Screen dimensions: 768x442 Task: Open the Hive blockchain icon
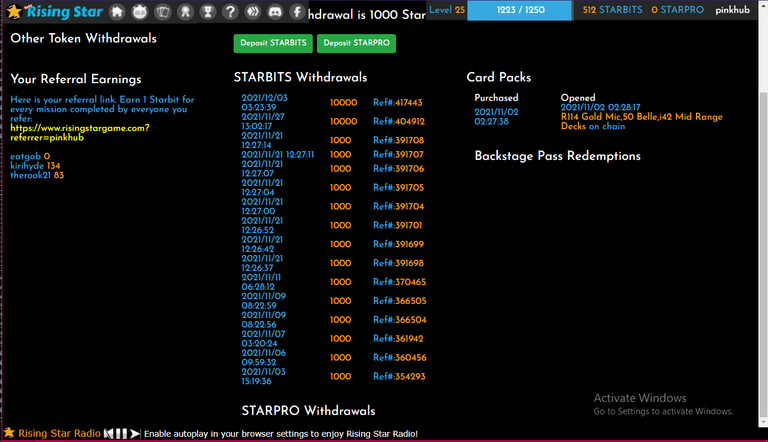(x=253, y=11)
